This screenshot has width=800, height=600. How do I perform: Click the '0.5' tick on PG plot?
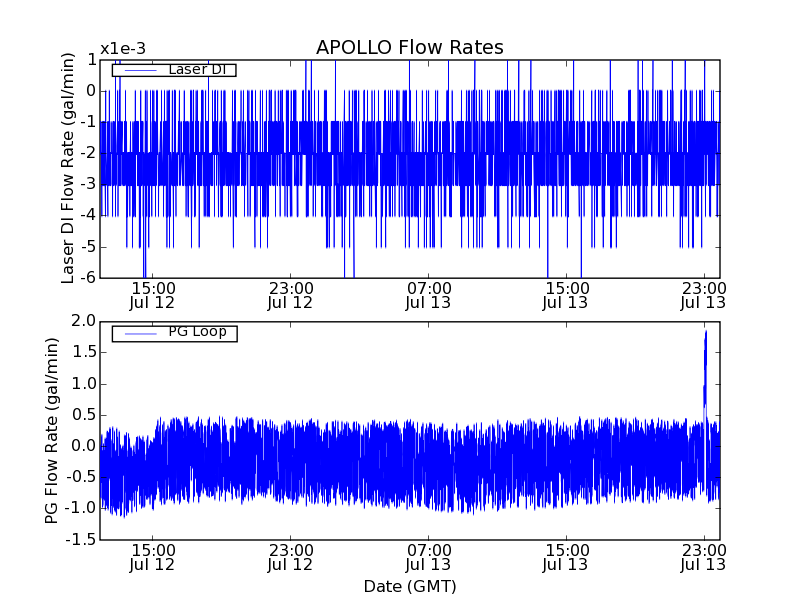[x=84, y=415]
